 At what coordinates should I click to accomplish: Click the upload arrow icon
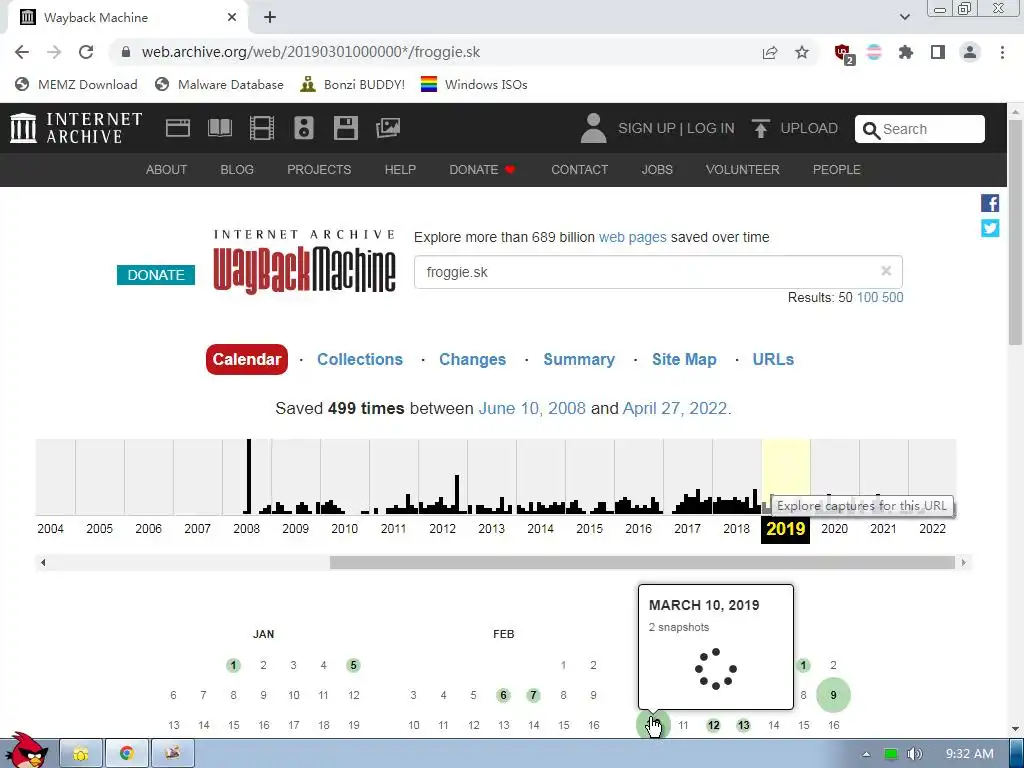pos(760,128)
